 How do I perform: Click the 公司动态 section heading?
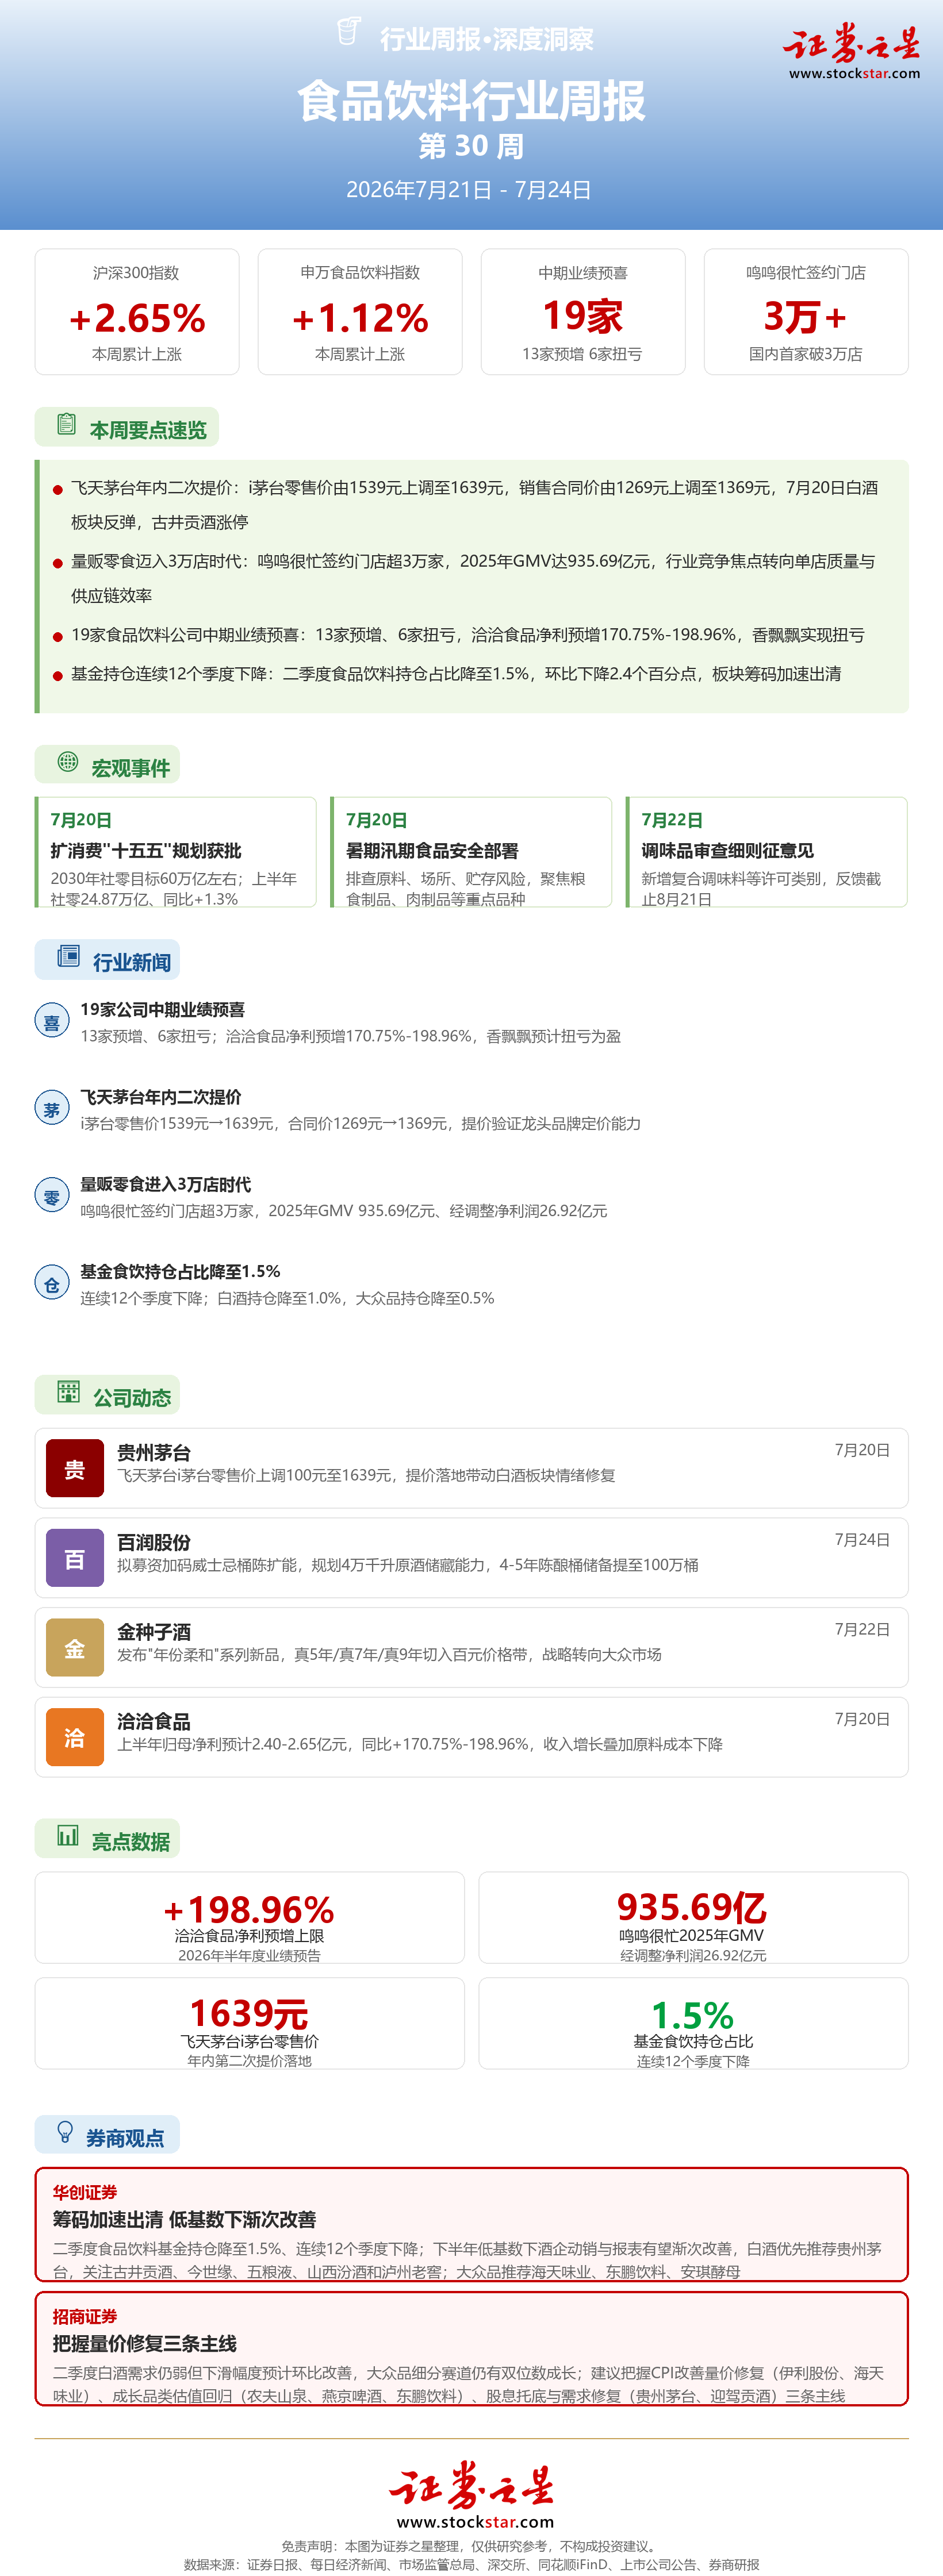tap(132, 1398)
